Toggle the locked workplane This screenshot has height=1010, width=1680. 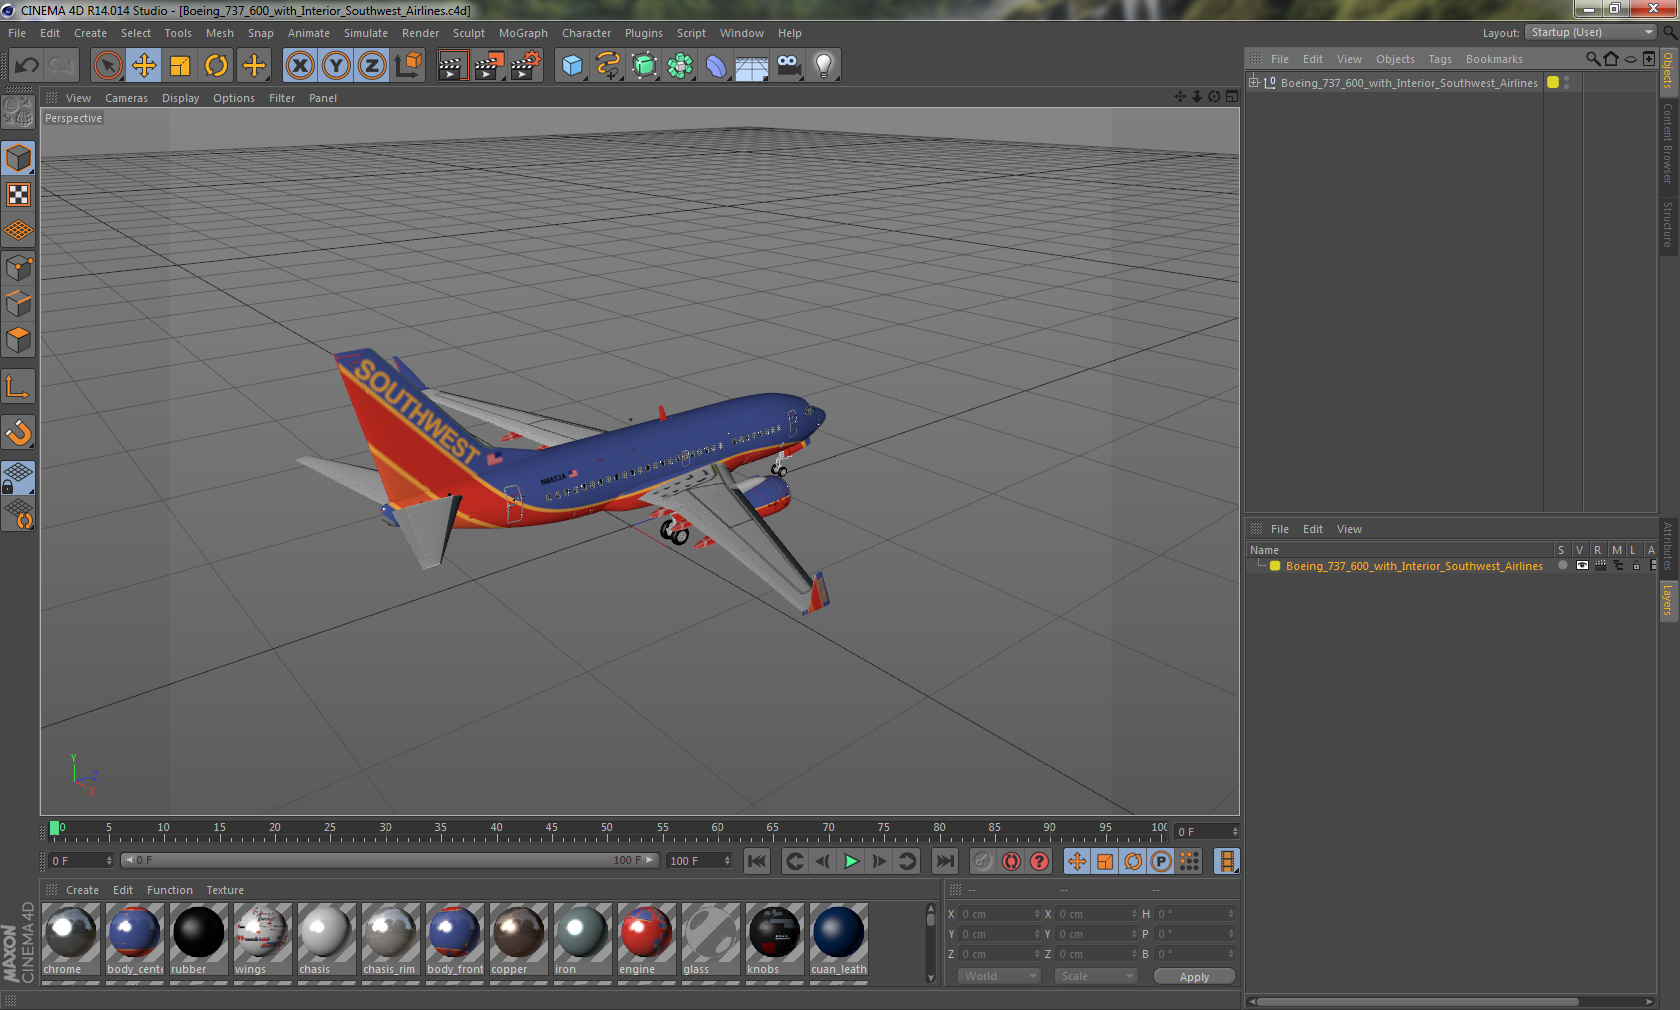pyautogui.click(x=18, y=478)
